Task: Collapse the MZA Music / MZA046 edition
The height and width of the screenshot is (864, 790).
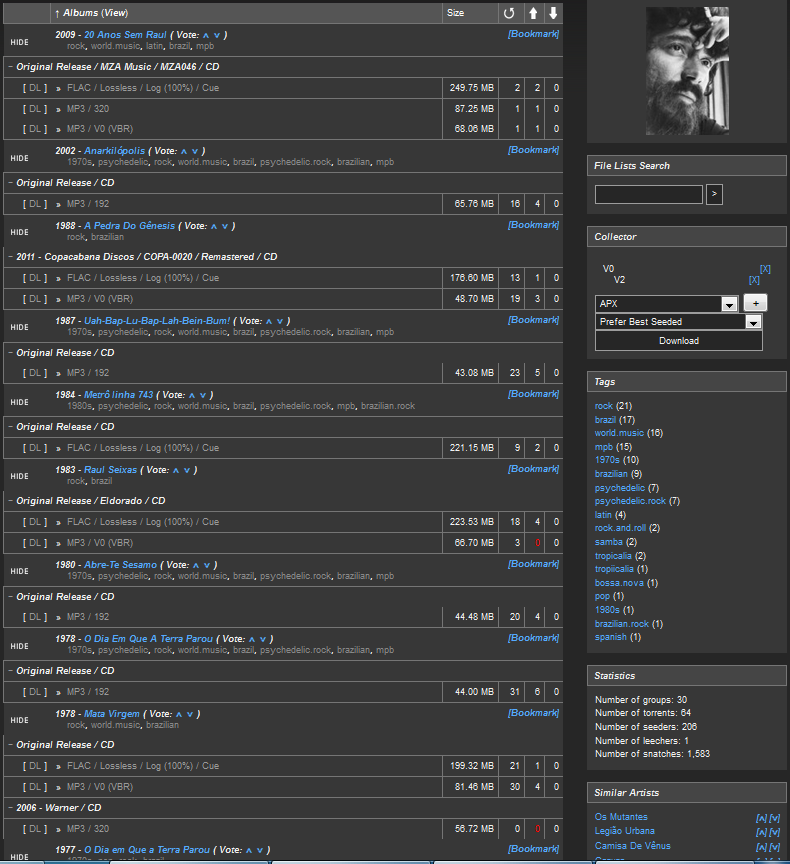Action: 10,67
